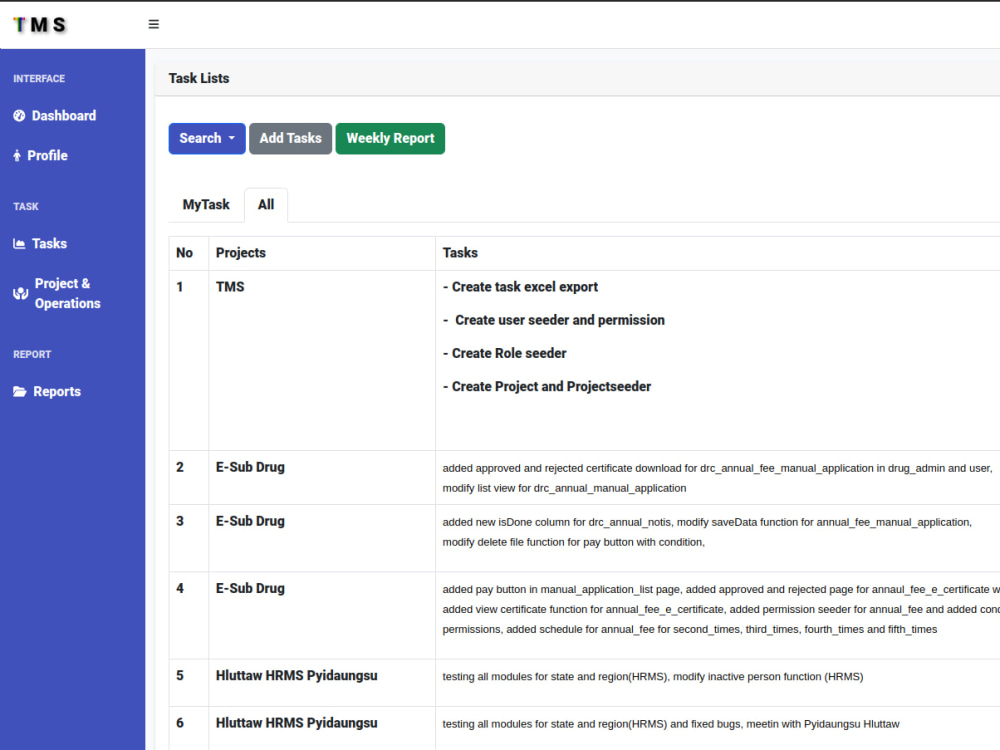Screen dimensions: 1000x750
Task: Click the Reports folder icon
Action: point(19,391)
